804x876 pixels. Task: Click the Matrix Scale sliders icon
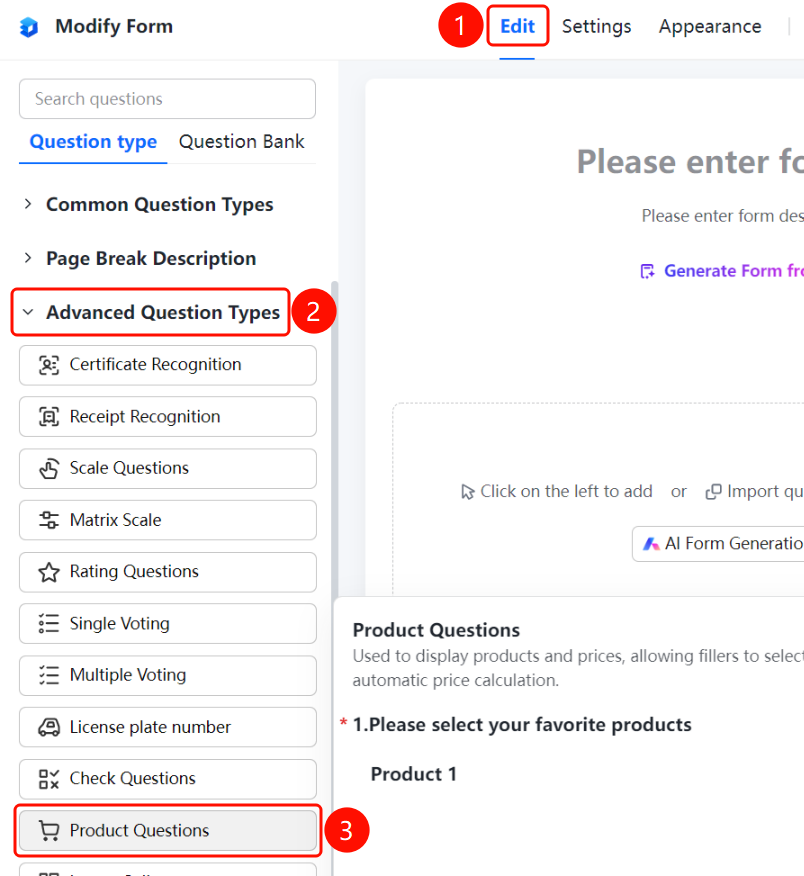coord(49,520)
